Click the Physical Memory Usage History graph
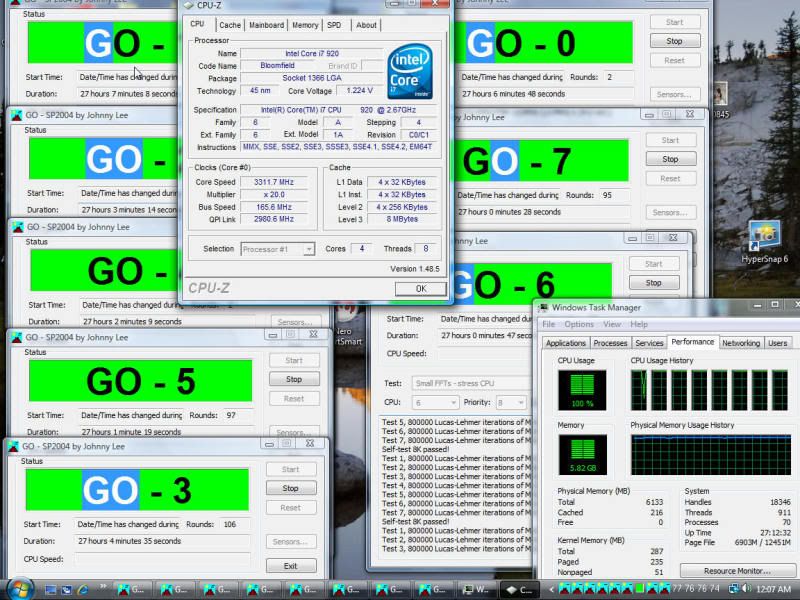800x600 pixels. 710,455
